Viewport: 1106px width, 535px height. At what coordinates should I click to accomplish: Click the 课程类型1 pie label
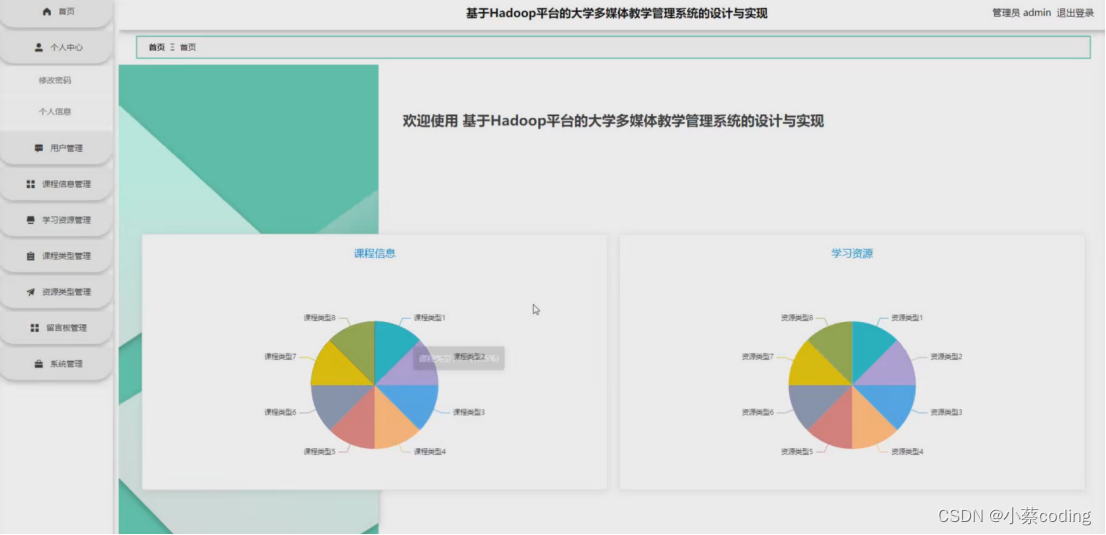click(430, 318)
